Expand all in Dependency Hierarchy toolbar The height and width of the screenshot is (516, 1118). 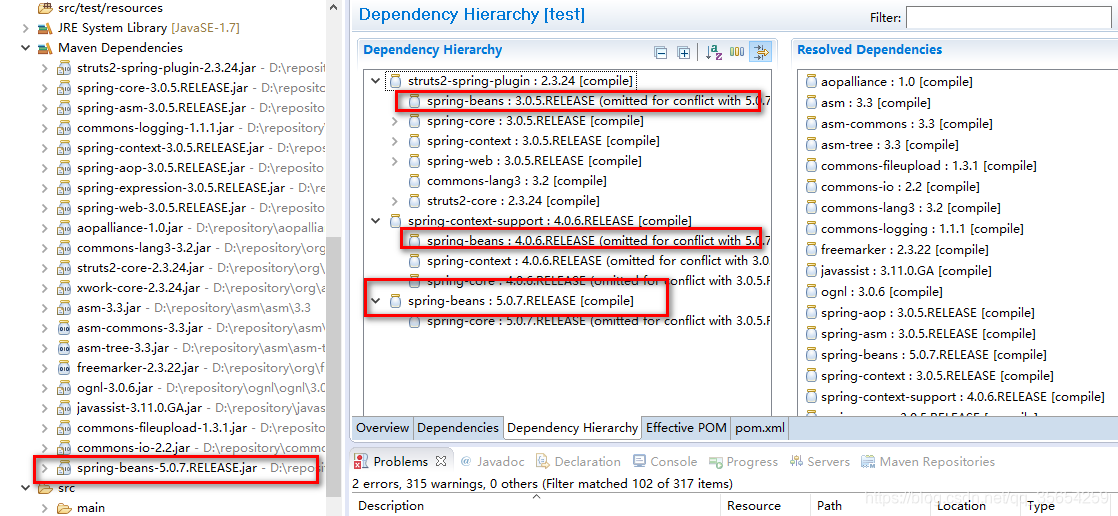(683, 52)
